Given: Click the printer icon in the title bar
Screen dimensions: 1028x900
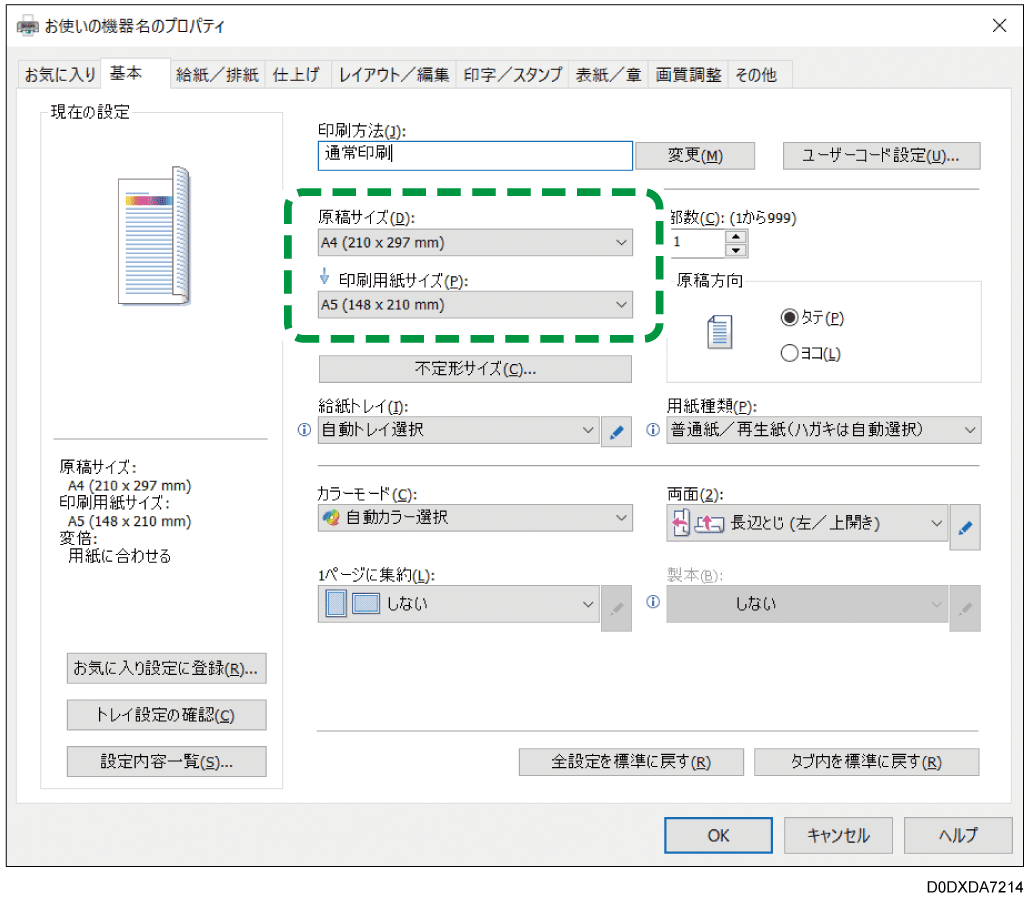Looking at the screenshot, I should click(27, 25).
